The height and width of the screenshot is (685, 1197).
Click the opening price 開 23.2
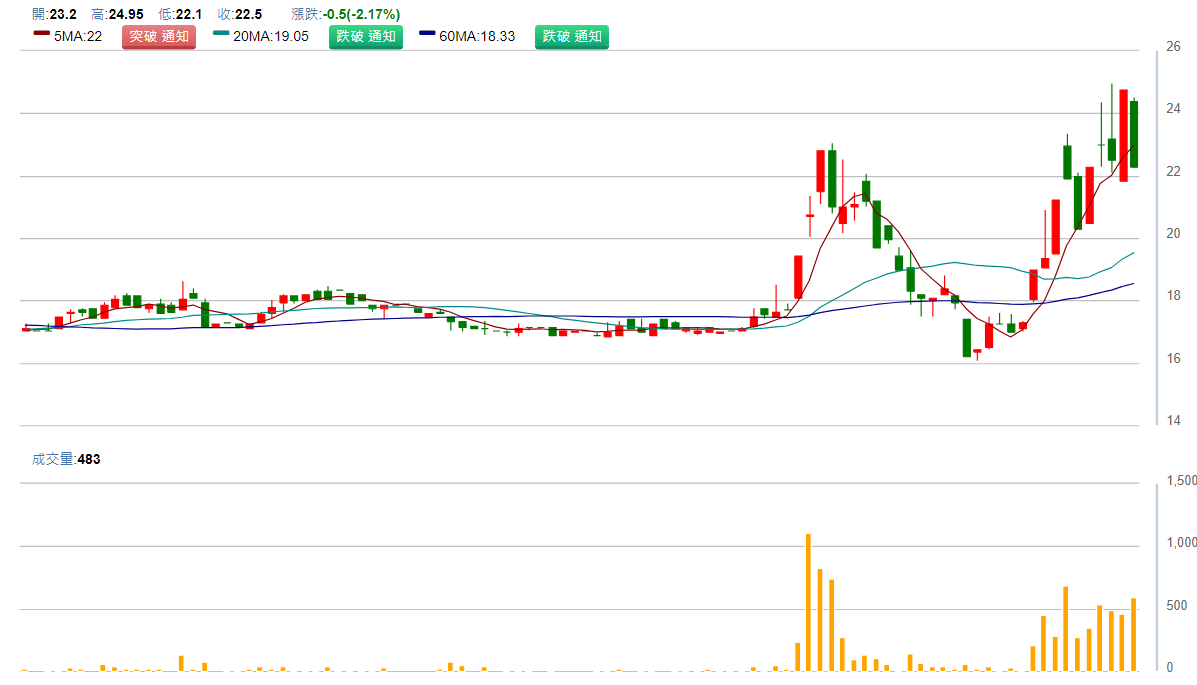coord(54,14)
